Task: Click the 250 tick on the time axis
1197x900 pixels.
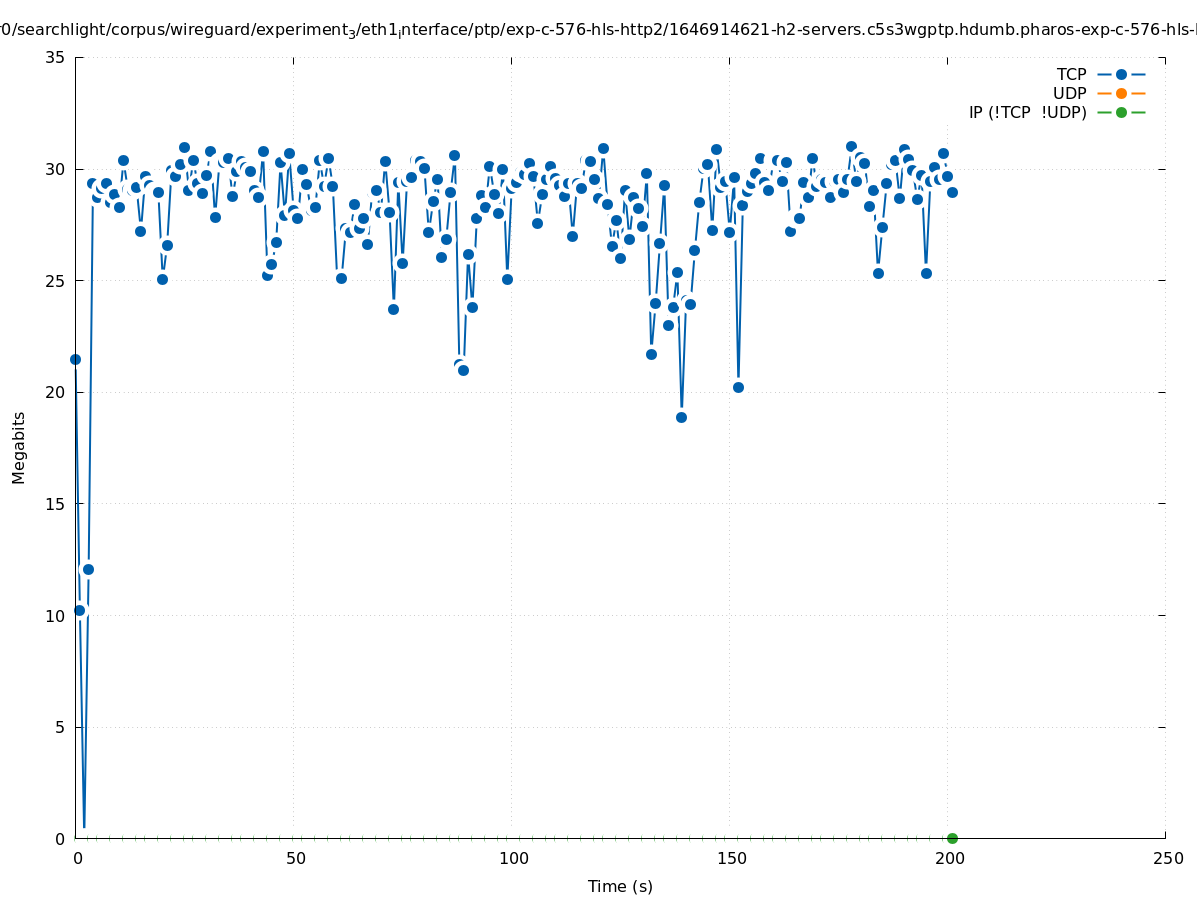Action: [1167, 858]
